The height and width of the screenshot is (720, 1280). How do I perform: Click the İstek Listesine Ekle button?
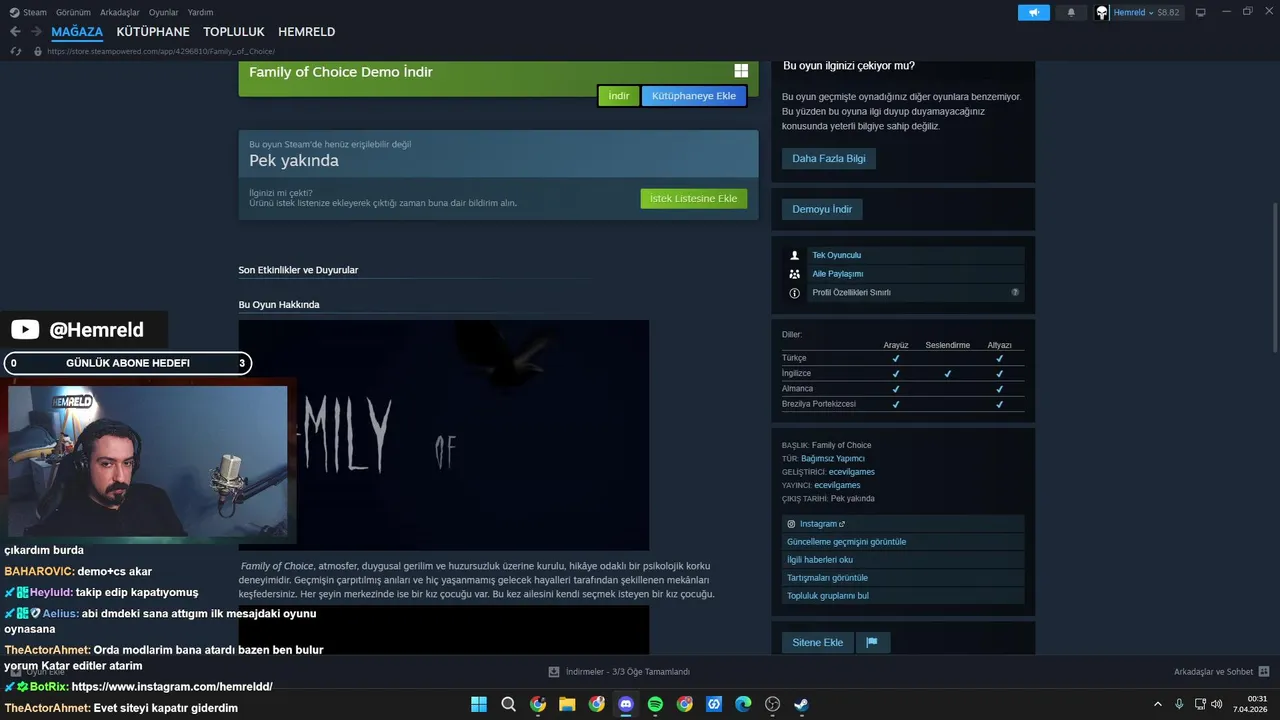pyautogui.click(x=693, y=198)
